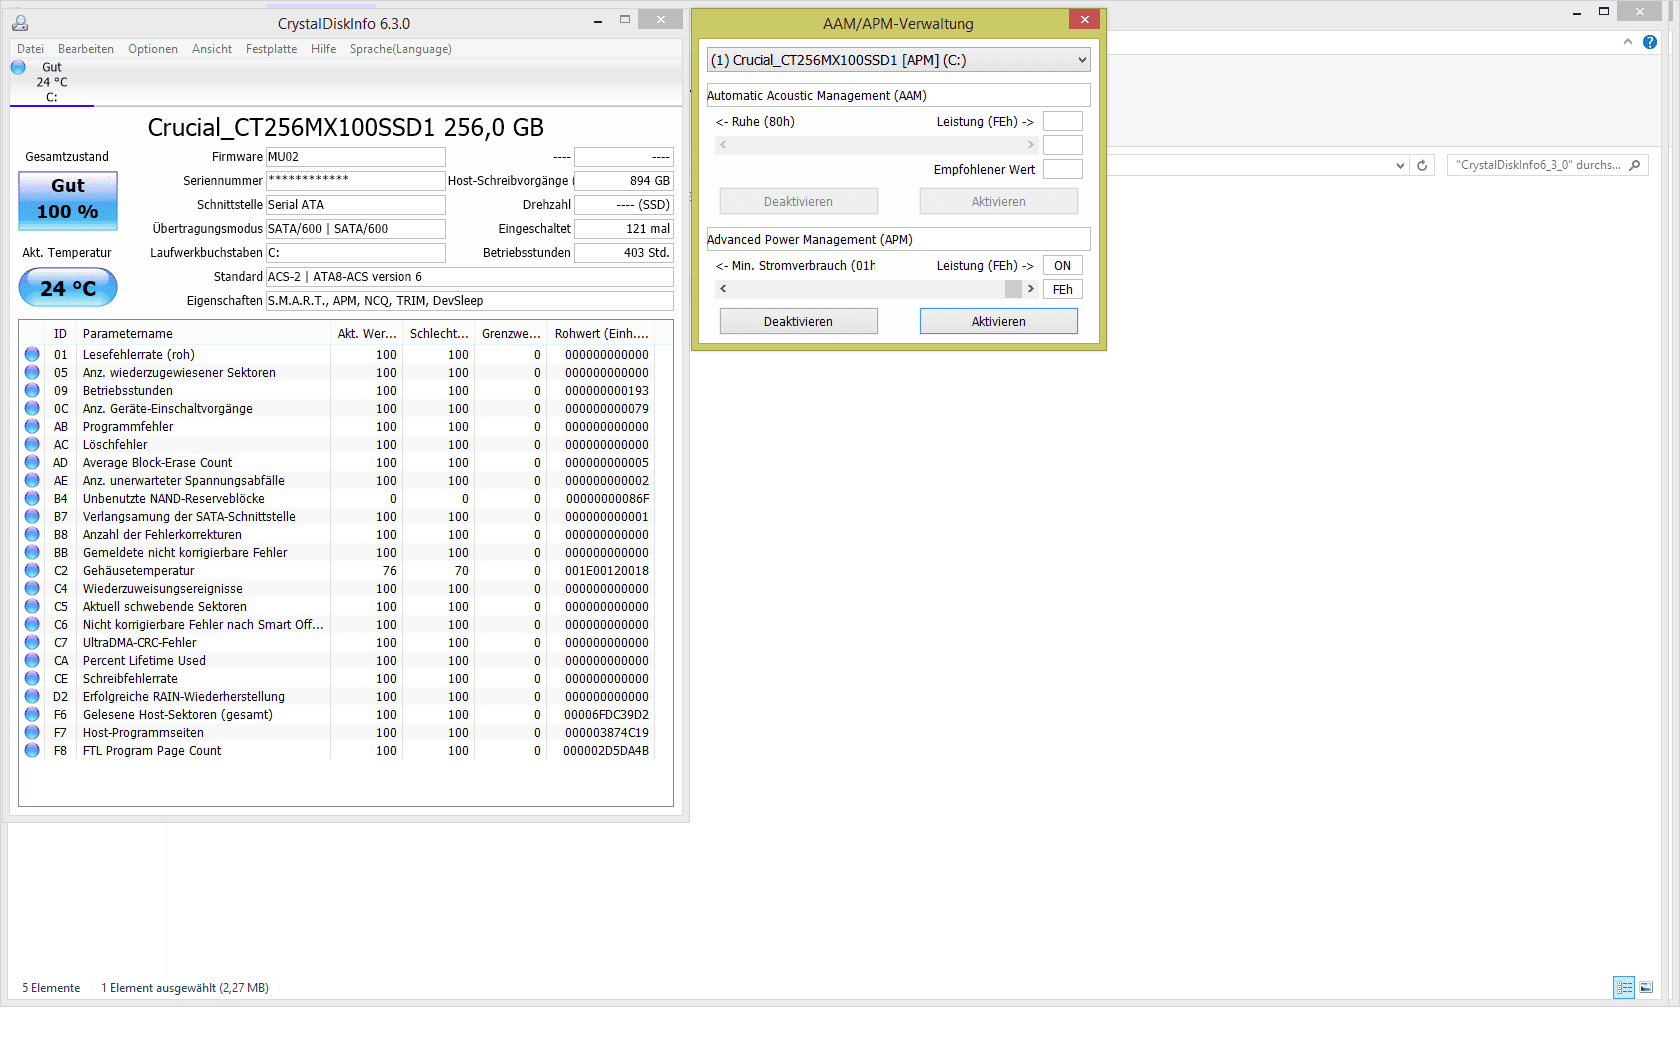The image size is (1680, 1050).
Task: Click the Explorer refresh icon
Action: (x=1422, y=165)
